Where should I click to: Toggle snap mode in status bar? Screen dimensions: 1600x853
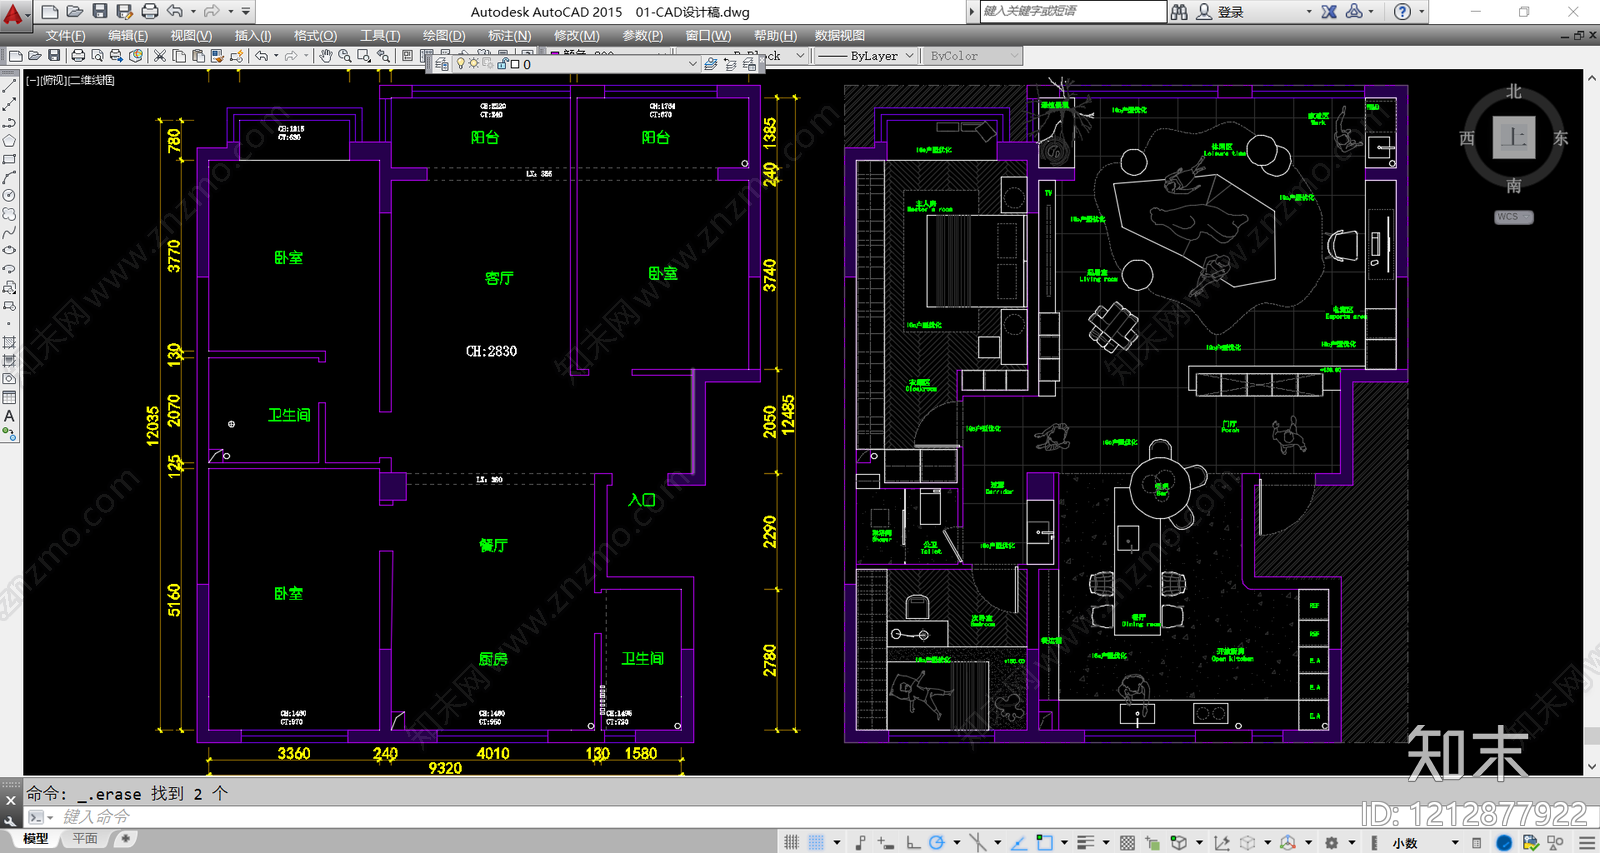(816, 843)
